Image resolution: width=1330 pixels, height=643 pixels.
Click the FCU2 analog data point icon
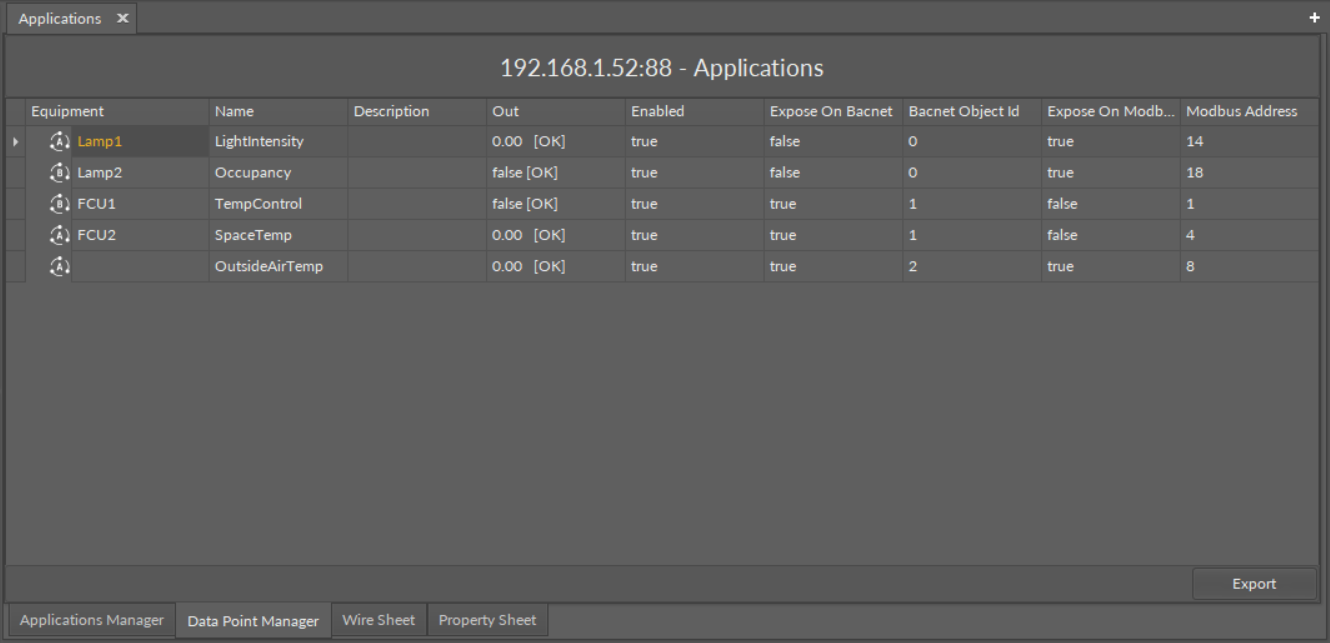tap(60, 235)
